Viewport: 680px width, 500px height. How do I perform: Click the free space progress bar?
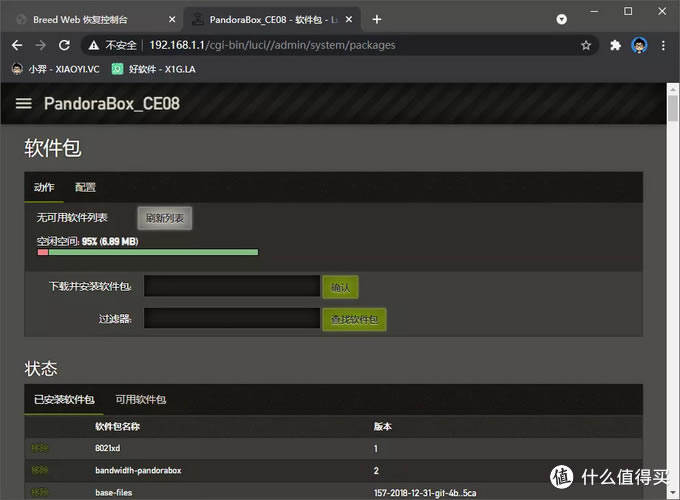(x=148, y=252)
